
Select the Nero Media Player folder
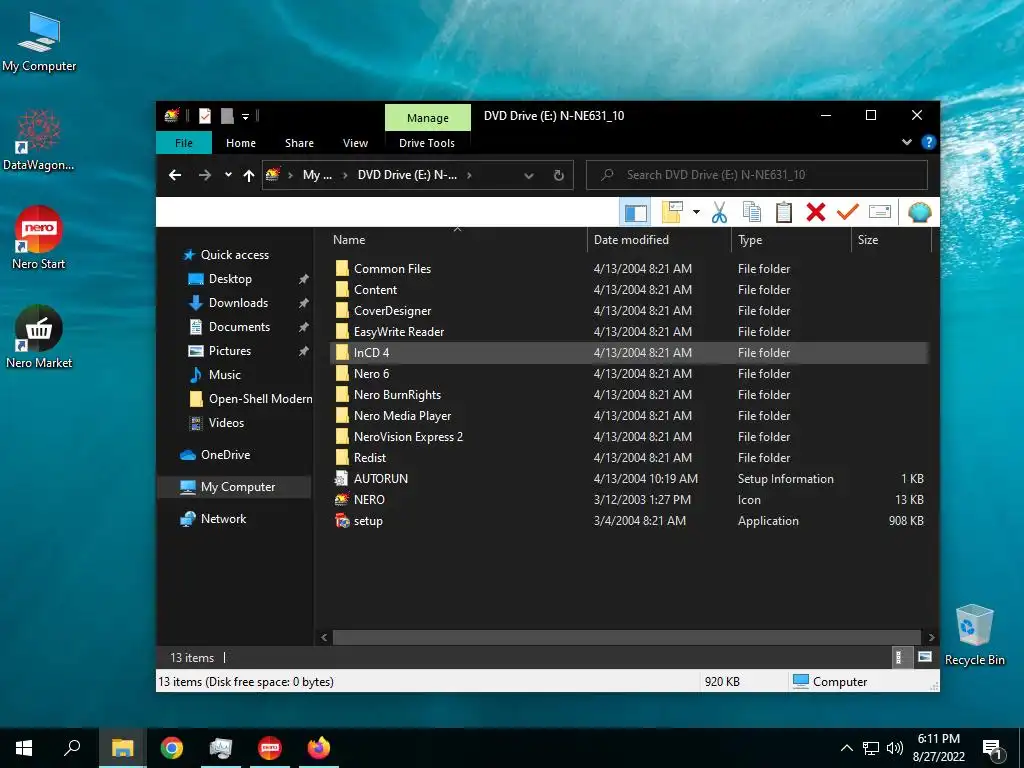[629, 415]
